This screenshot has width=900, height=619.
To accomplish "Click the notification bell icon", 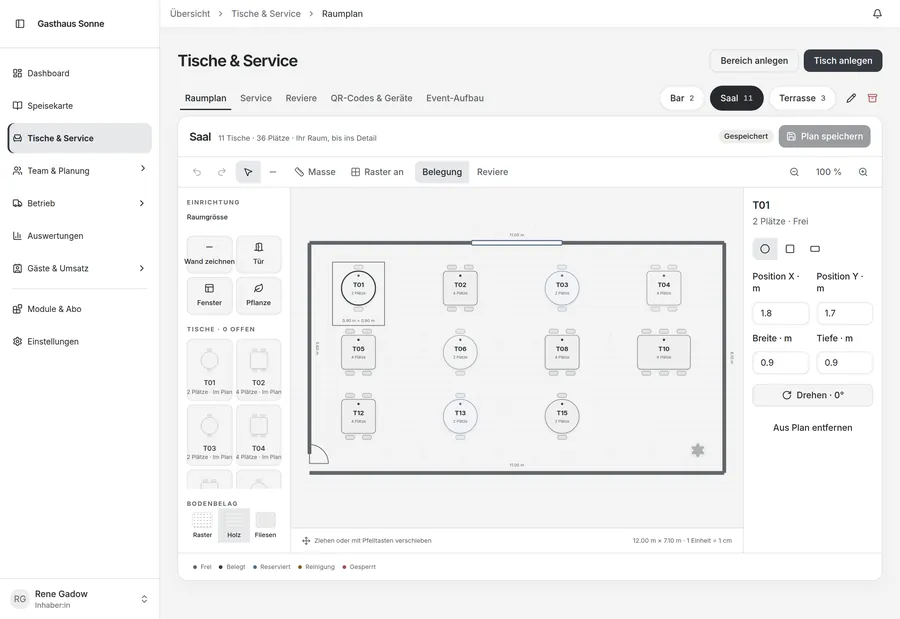I will (877, 13).
